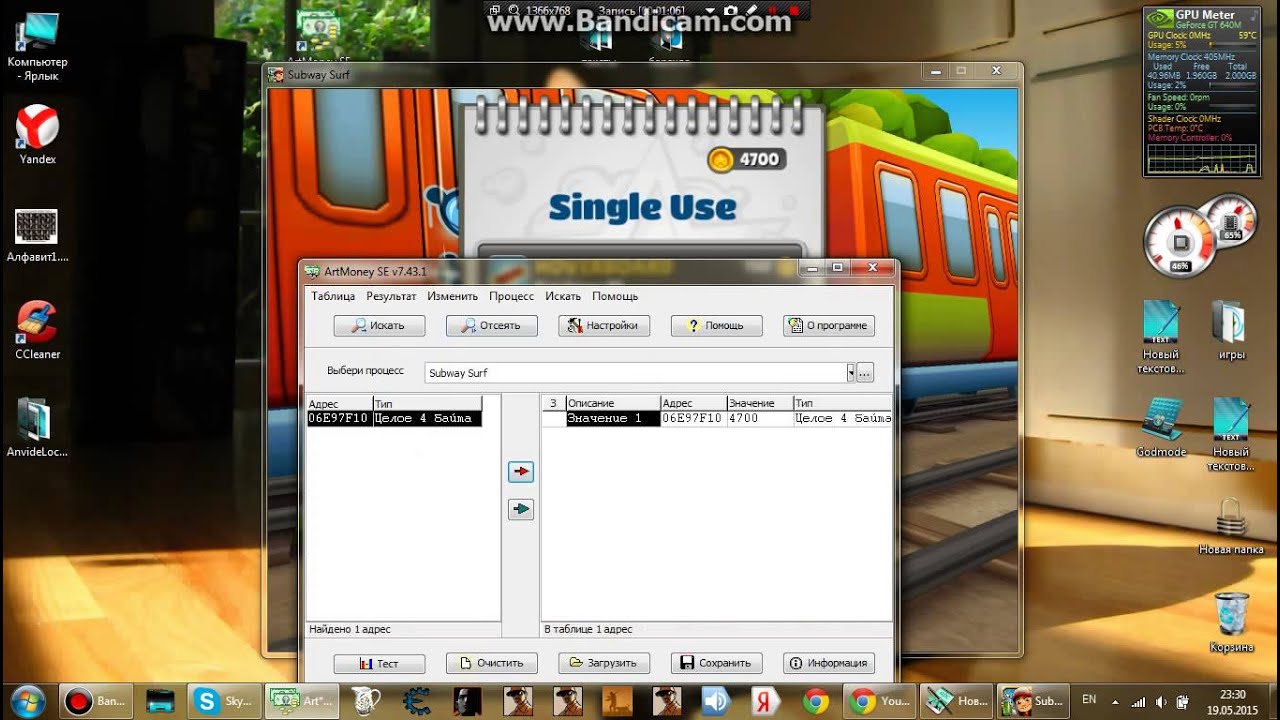
Task: Click the Сохранить save button
Action: pos(716,663)
